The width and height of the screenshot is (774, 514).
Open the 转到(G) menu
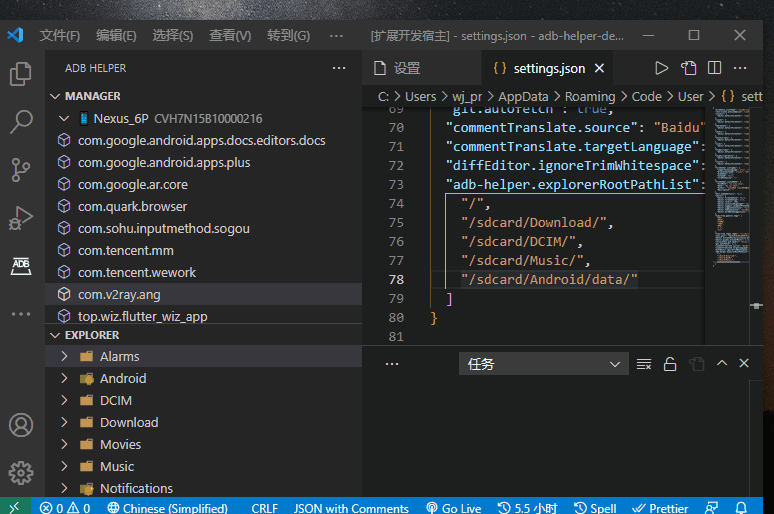pyautogui.click(x=288, y=36)
